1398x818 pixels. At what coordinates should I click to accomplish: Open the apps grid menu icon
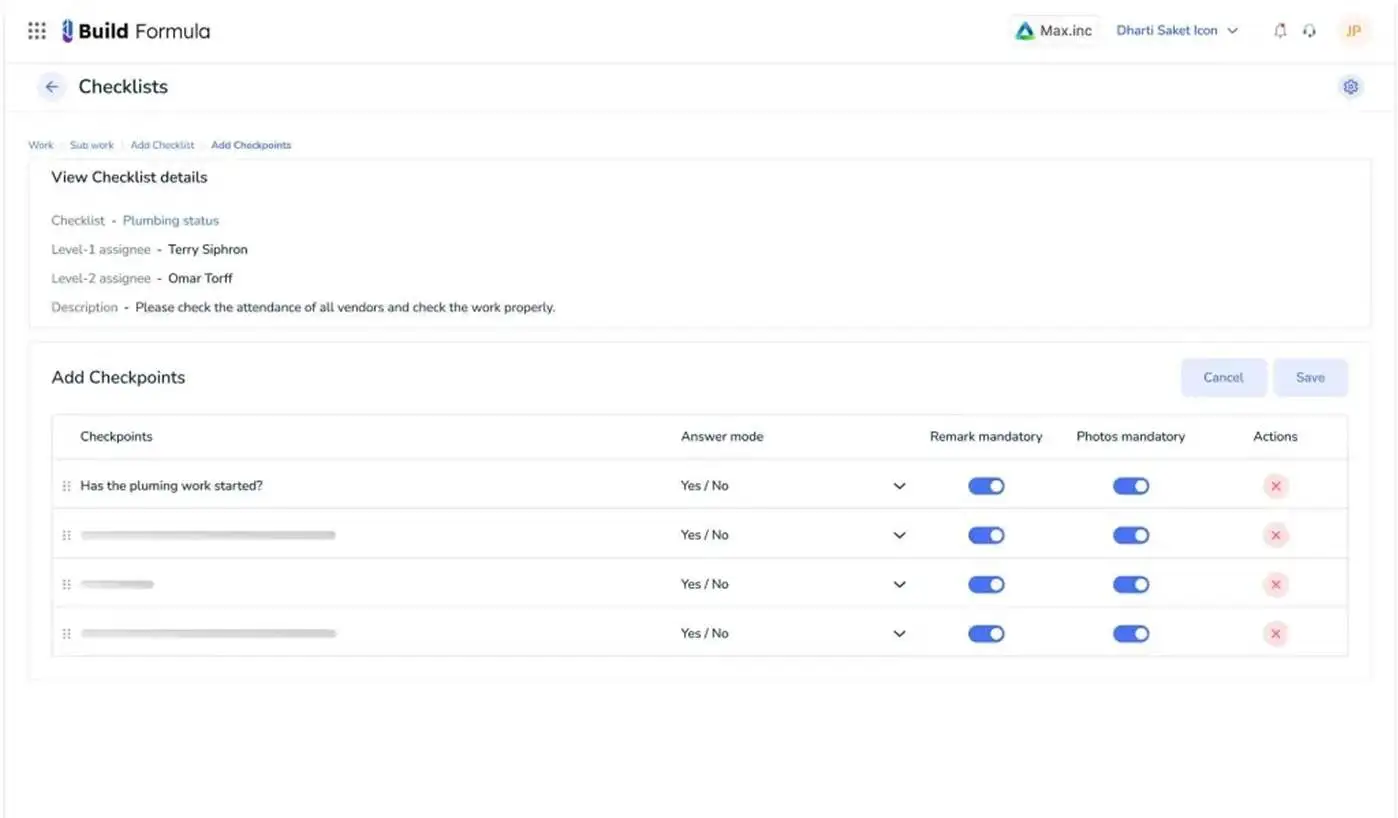[x=37, y=31]
